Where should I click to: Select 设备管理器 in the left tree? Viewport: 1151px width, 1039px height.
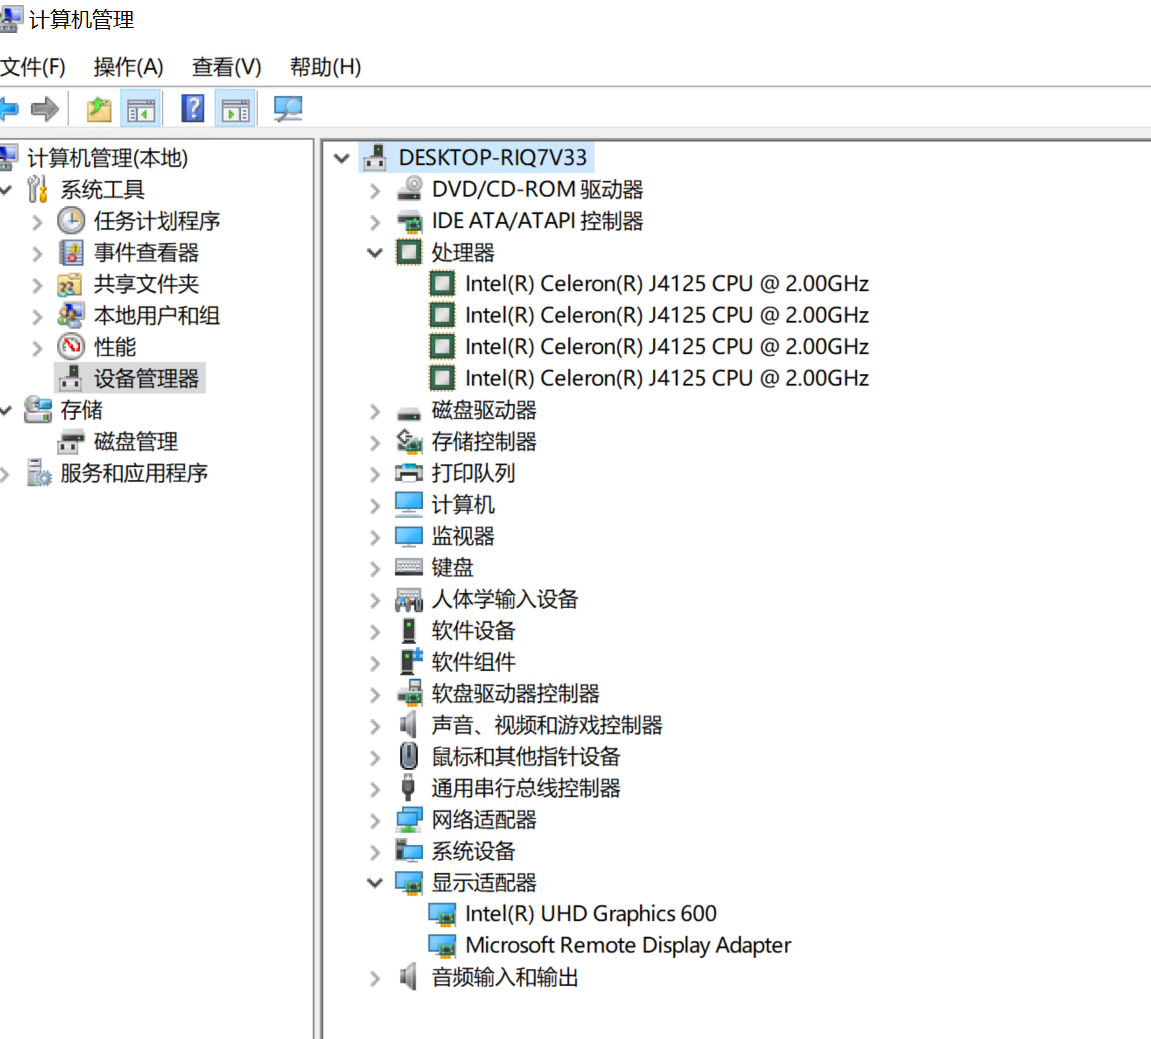(146, 378)
